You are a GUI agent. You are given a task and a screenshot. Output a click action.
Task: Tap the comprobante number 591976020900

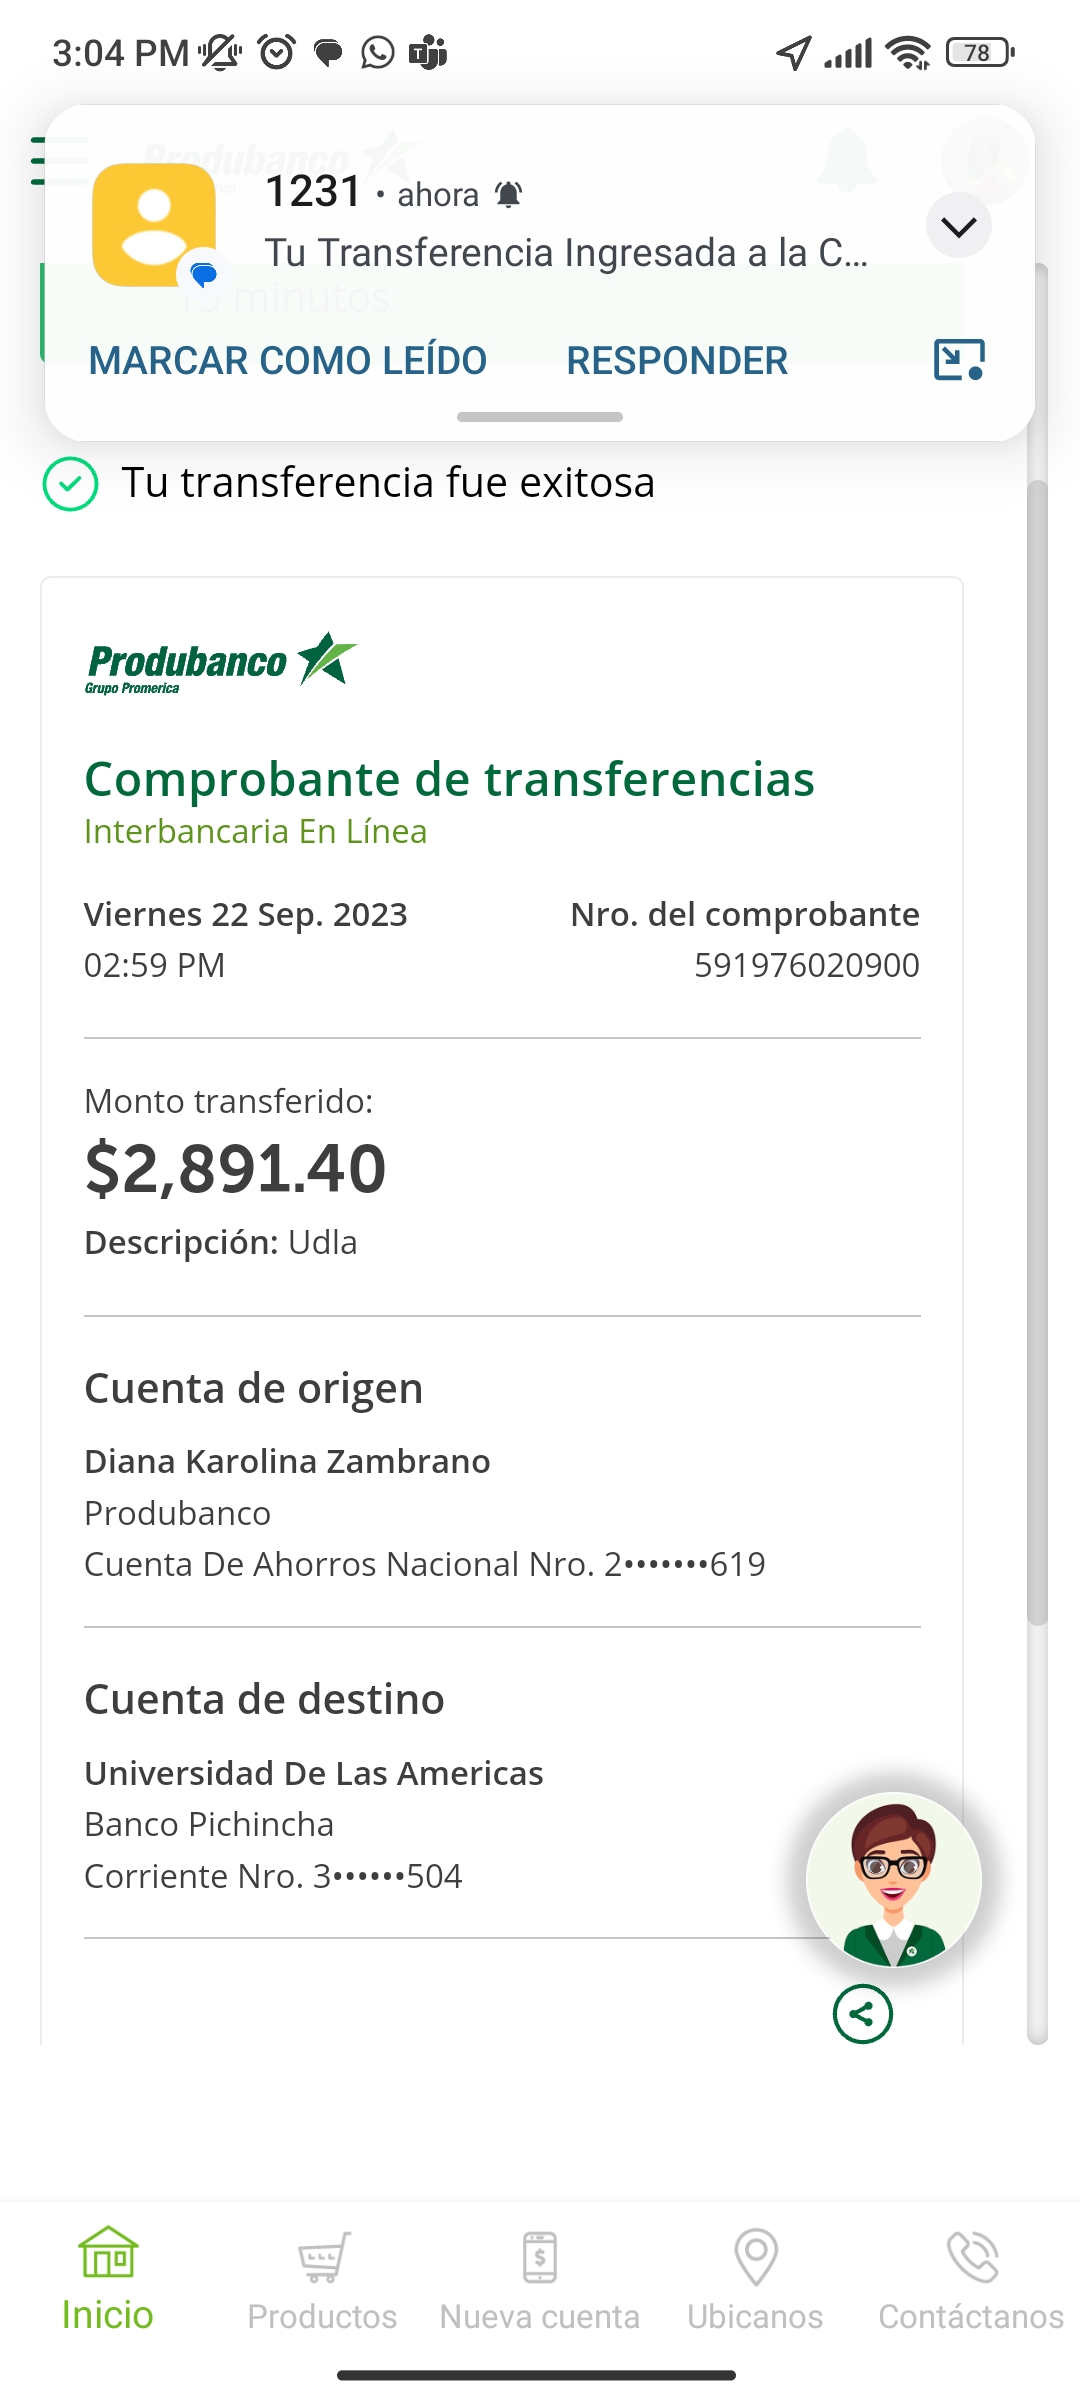[806, 966]
